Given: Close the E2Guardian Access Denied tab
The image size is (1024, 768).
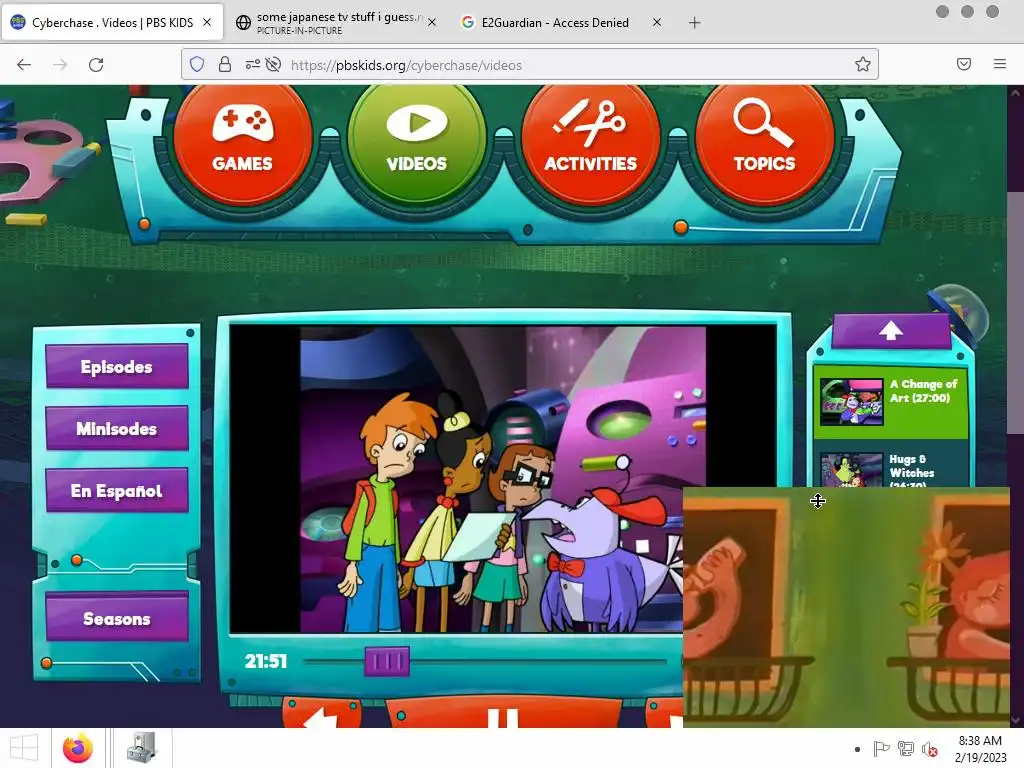Looking at the screenshot, I should coord(656,22).
